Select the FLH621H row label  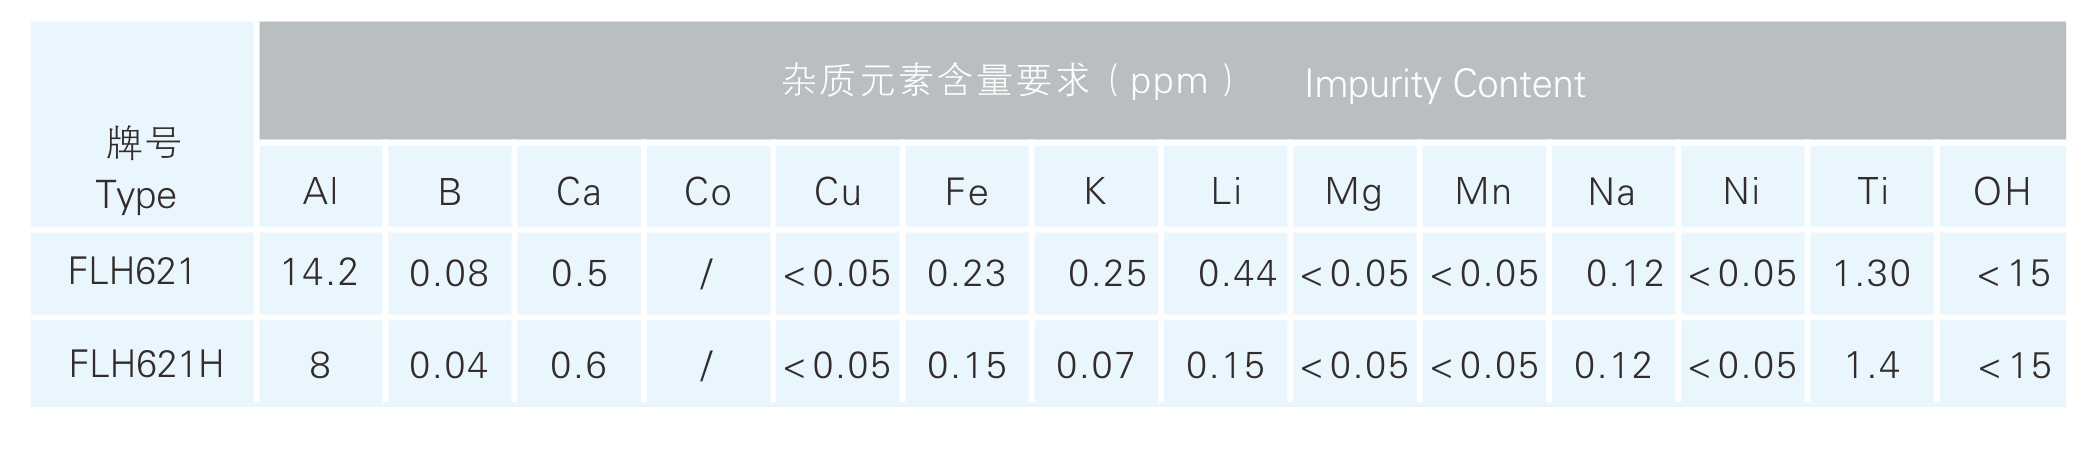tap(146, 365)
